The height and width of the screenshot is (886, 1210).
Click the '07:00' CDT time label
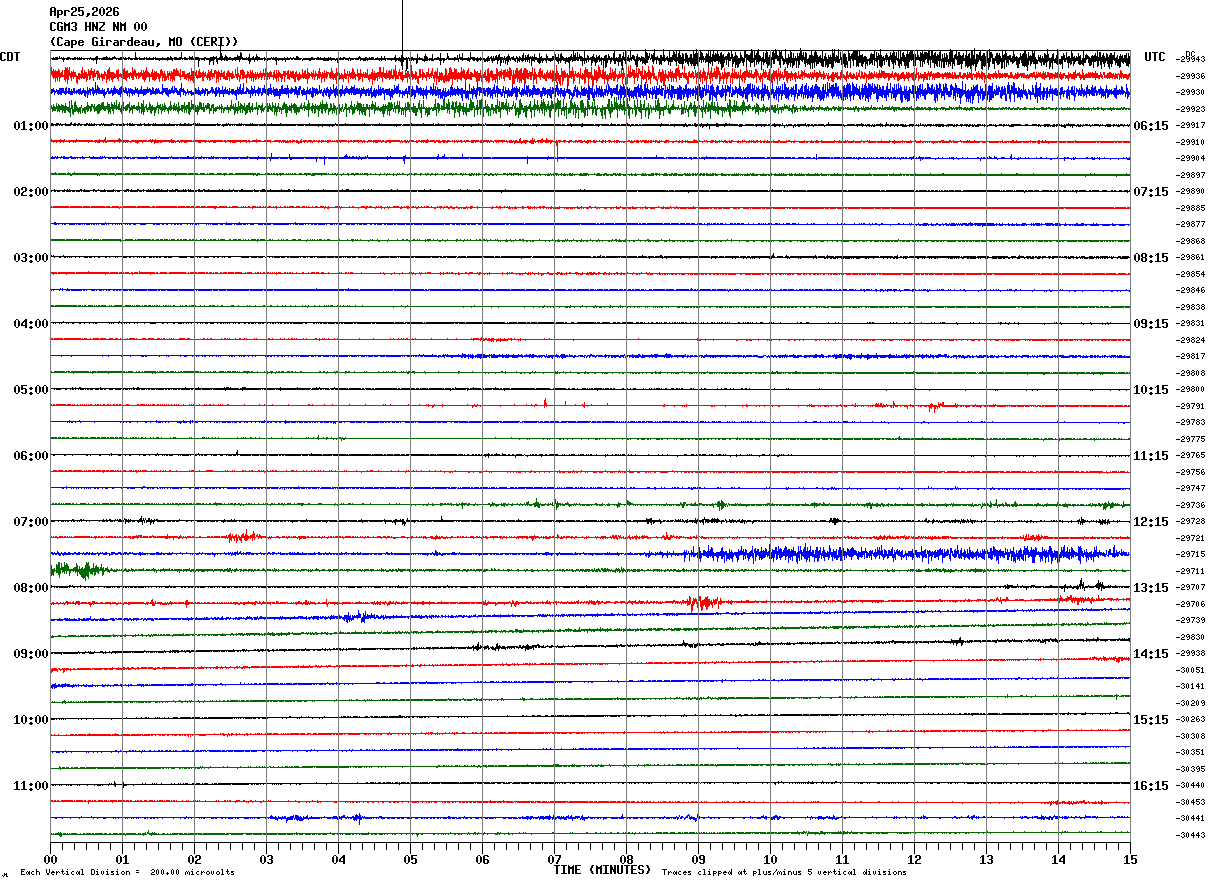pyautogui.click(x=31, y=522)
